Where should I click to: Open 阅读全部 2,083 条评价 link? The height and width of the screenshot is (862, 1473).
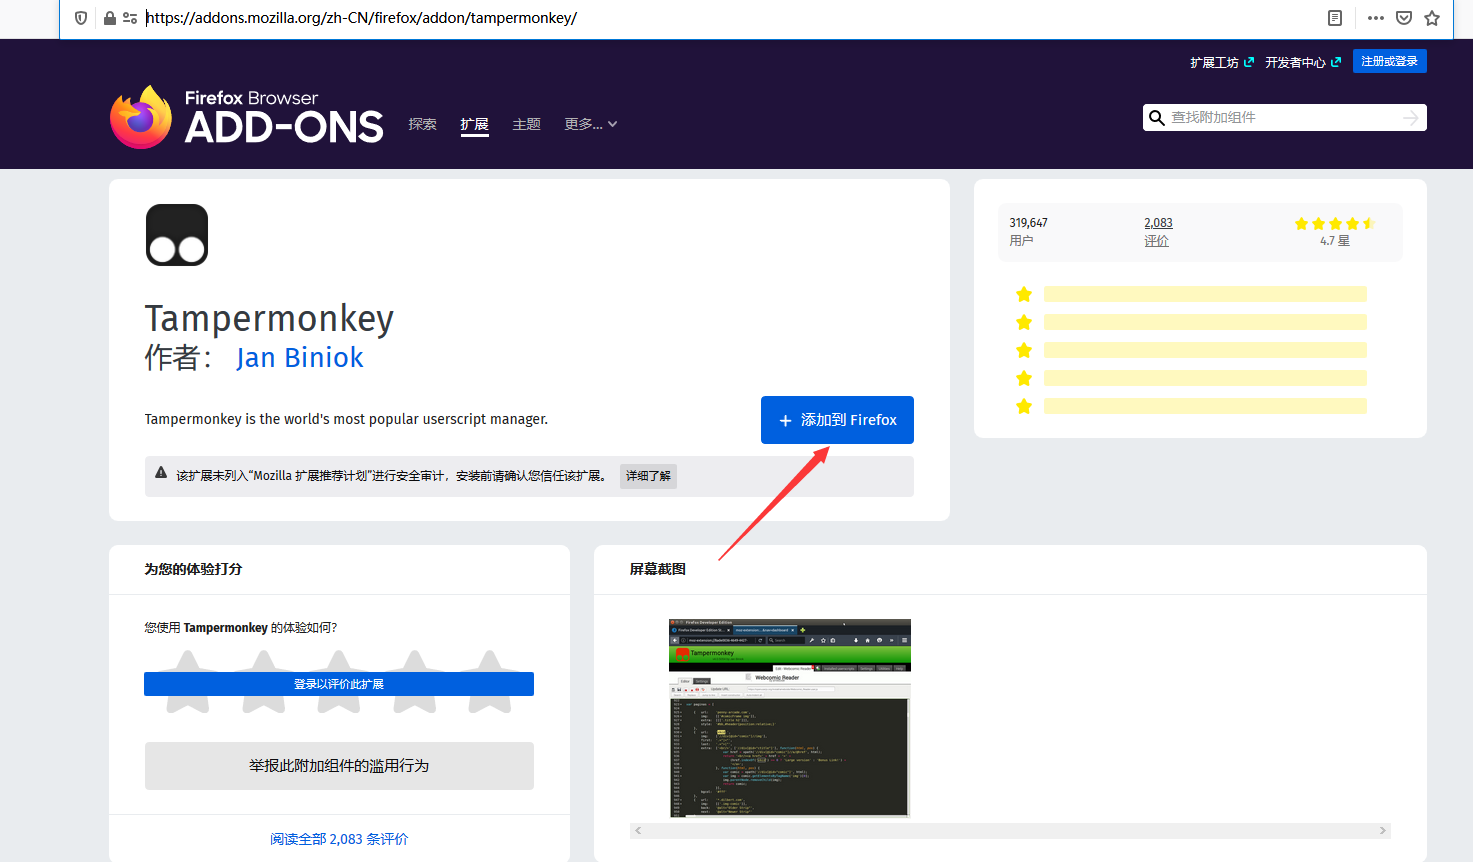click(x=339, y=839)
